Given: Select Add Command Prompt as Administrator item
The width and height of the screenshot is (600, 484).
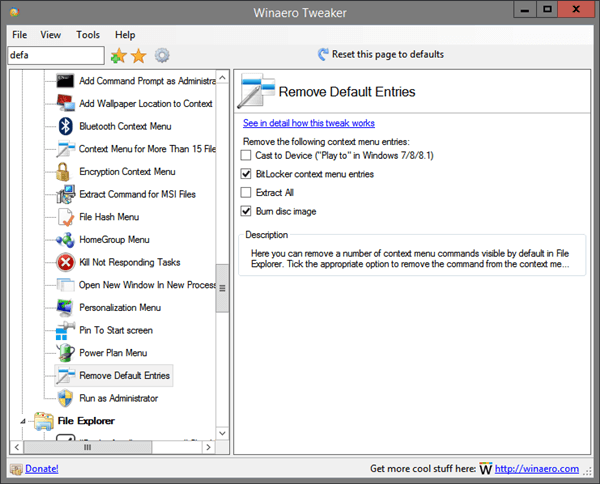Looking at the screenshot, I should coord(147,81).
